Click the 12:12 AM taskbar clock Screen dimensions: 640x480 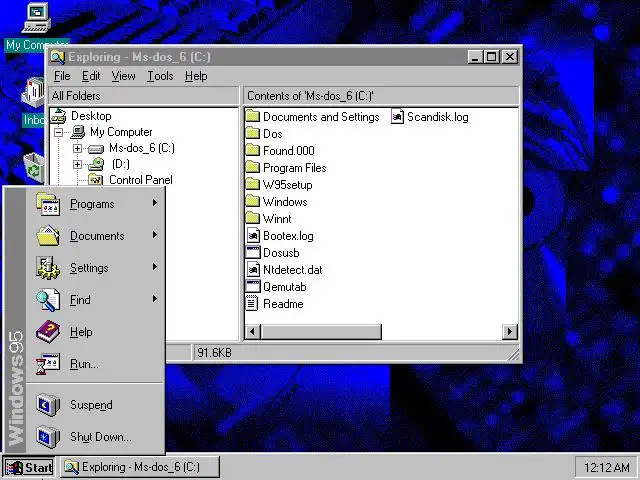click(x=606, y=467)
